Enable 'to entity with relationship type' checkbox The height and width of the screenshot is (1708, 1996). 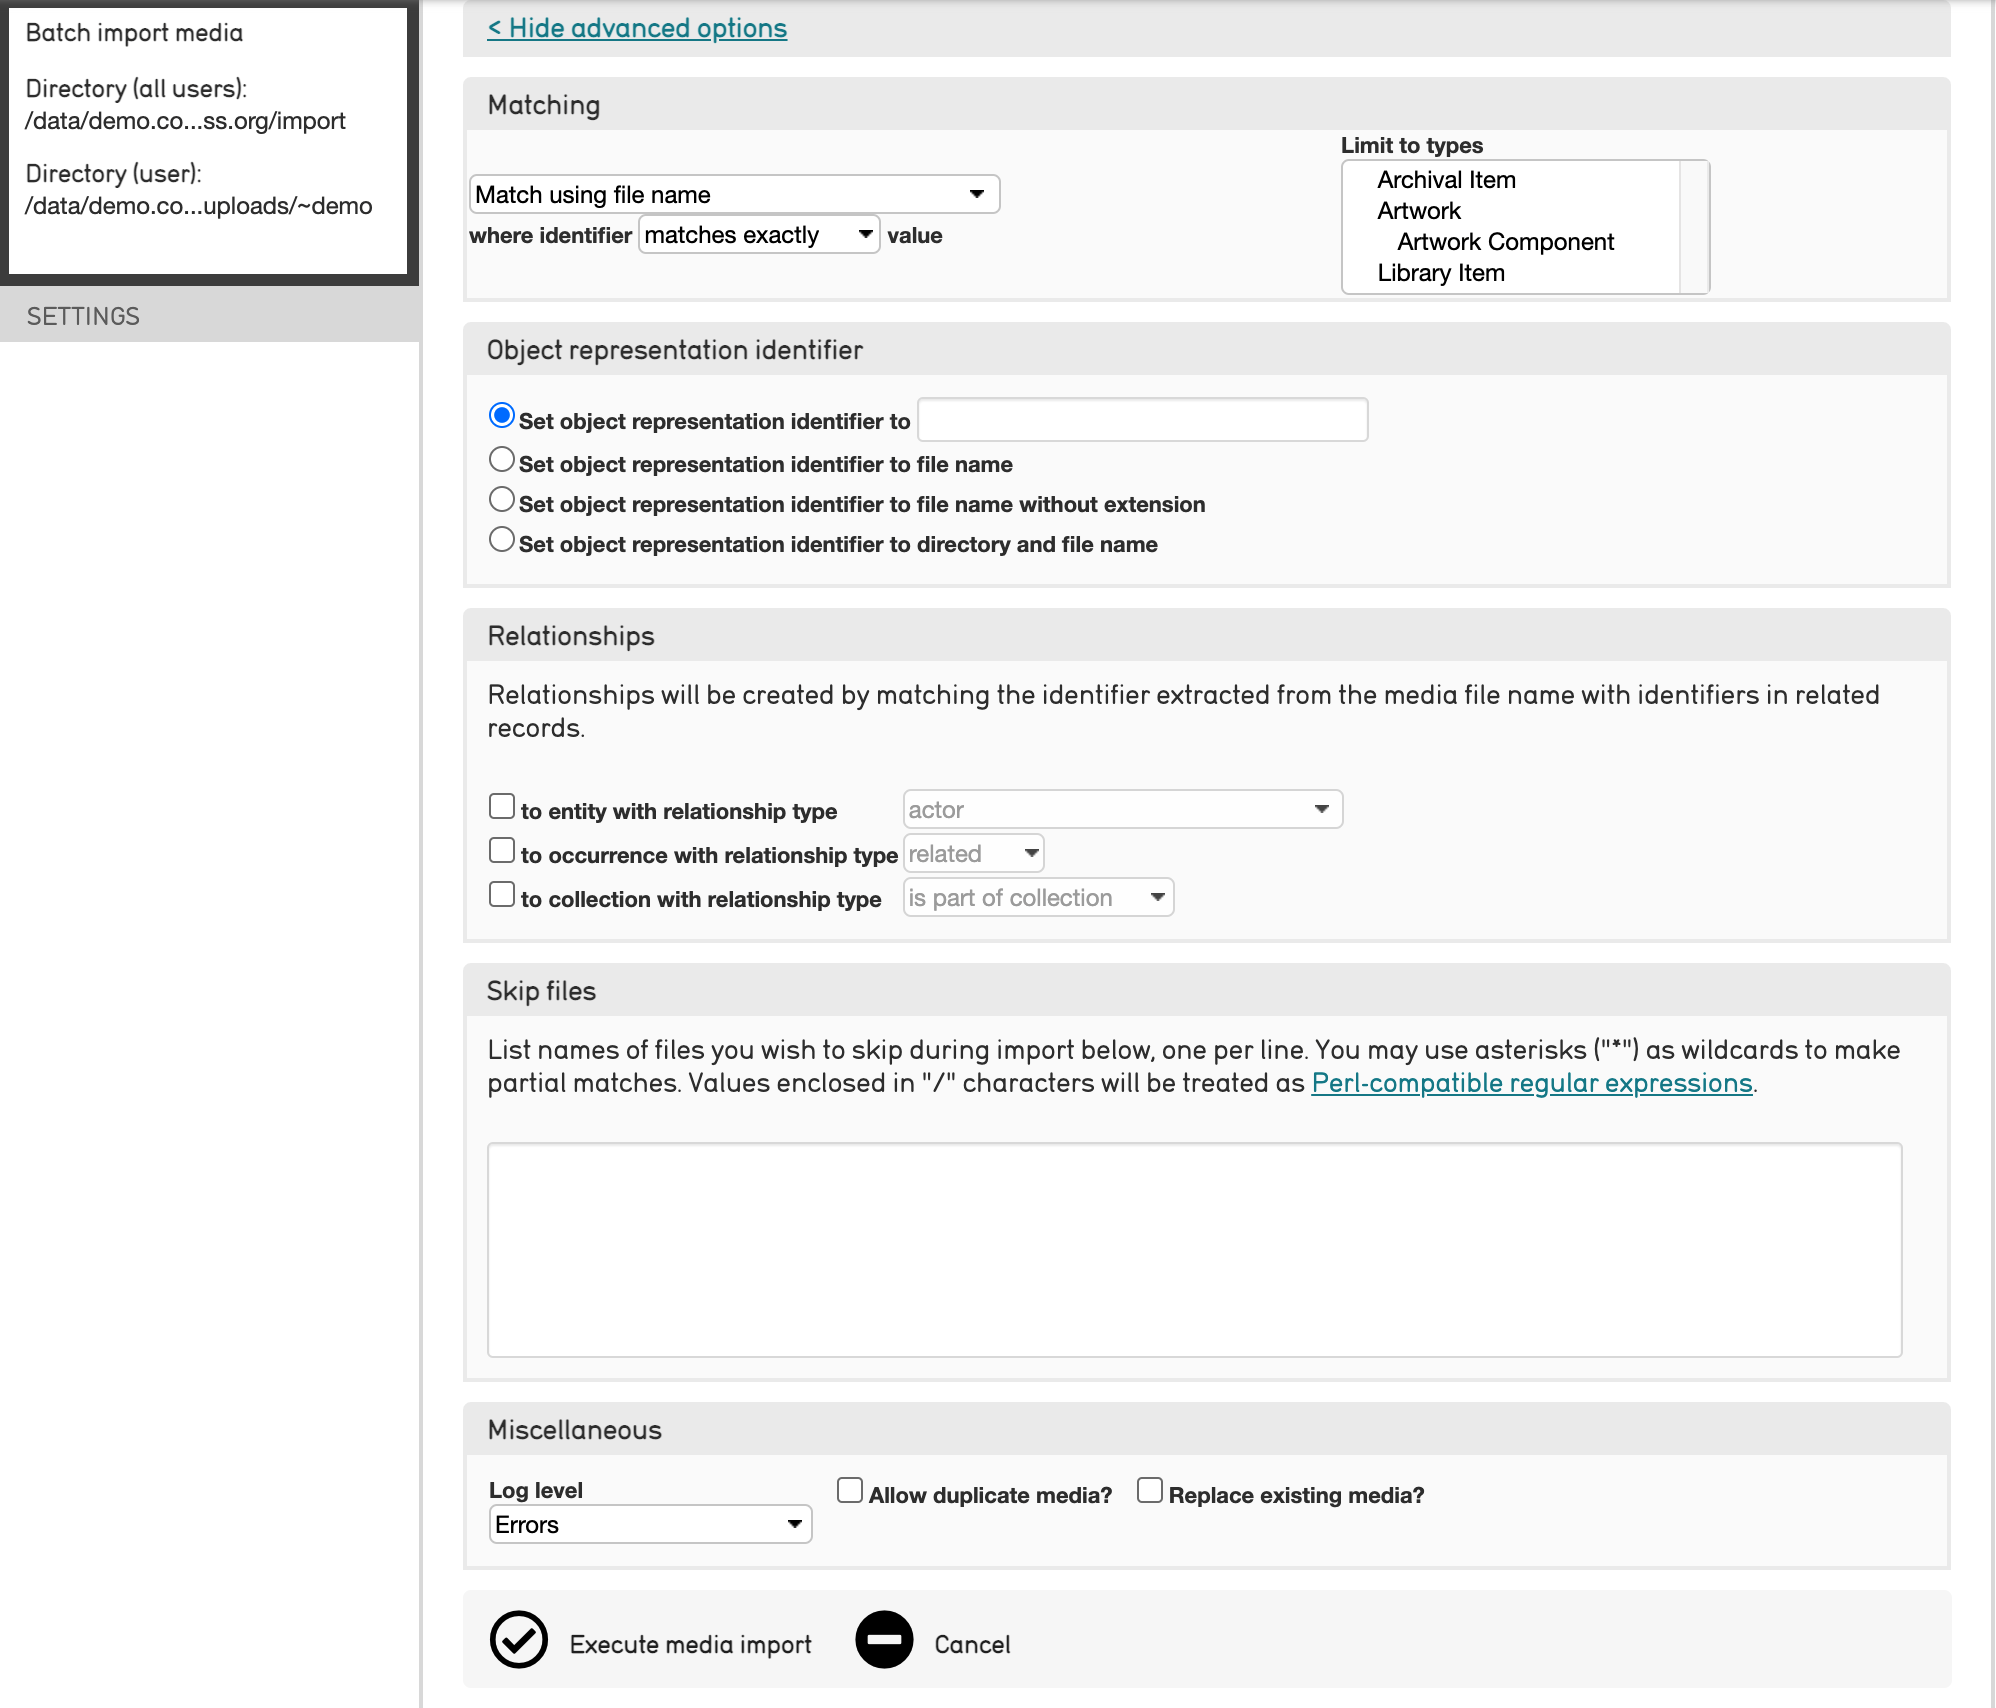click(x=502, y=806)
